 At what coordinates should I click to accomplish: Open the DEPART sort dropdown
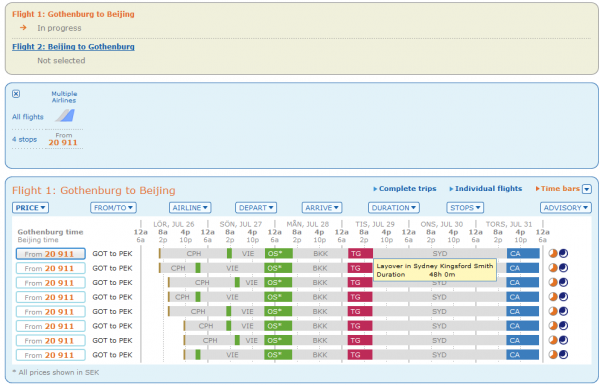[256, 208]
